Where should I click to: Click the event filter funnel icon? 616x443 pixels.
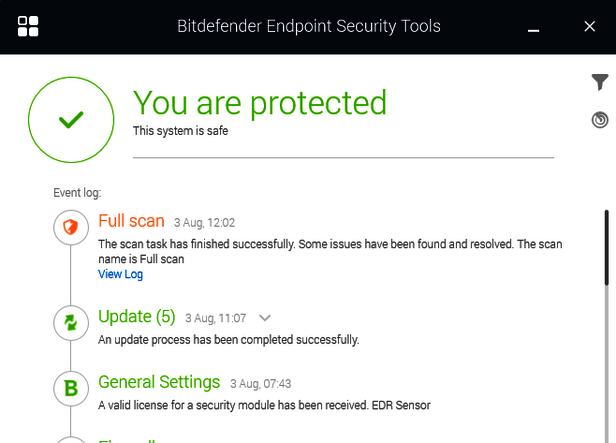tap(599, 83)
